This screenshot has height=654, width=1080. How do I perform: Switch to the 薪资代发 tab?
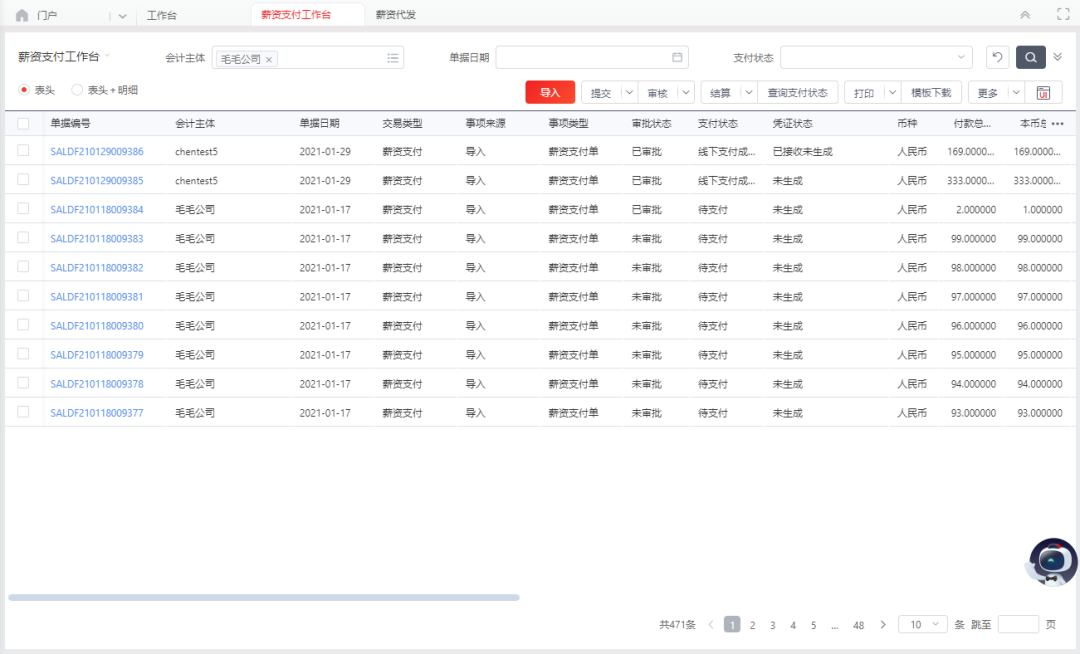[394, 14]
